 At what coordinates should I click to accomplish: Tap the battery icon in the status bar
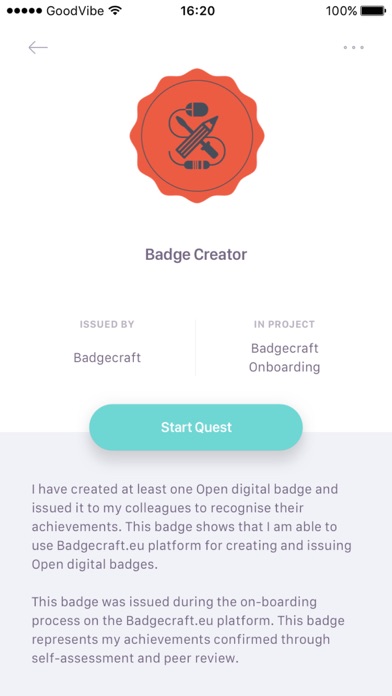(x=373, y=11)
